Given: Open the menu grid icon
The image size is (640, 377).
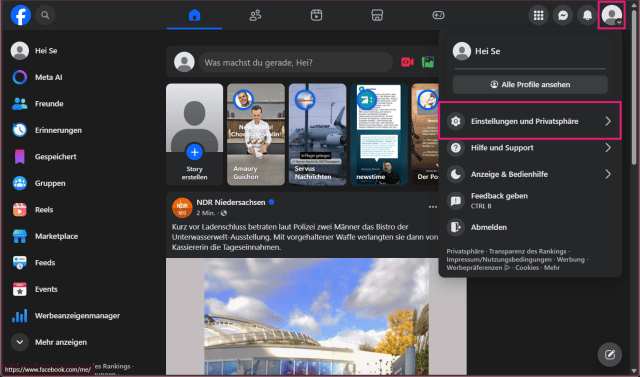Looking at the screenshot, I should point(538,16).
